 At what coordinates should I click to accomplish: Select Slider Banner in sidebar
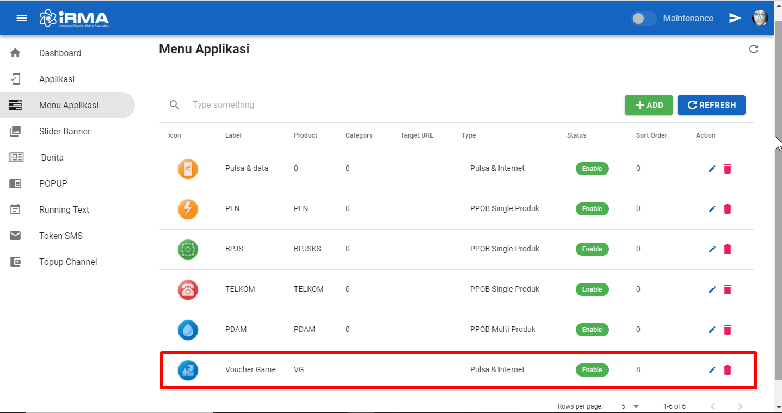pyautogui.click(x=64, y=131)
